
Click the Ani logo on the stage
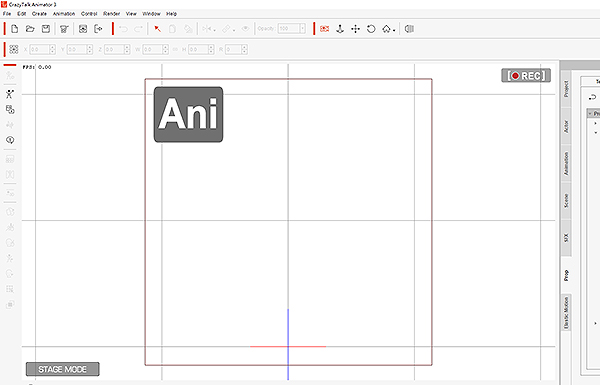(188, 114)
